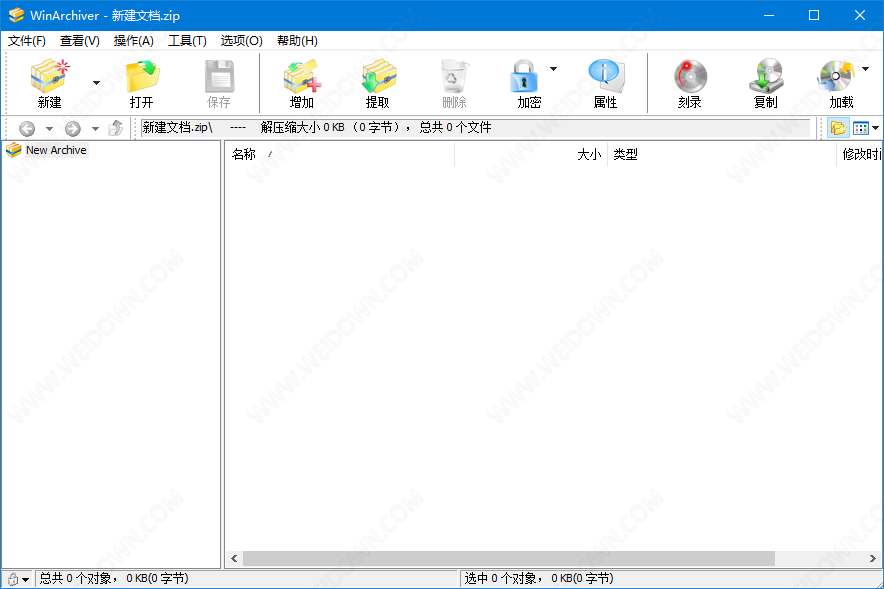Close the WinArchiver window

coord(860,15)
